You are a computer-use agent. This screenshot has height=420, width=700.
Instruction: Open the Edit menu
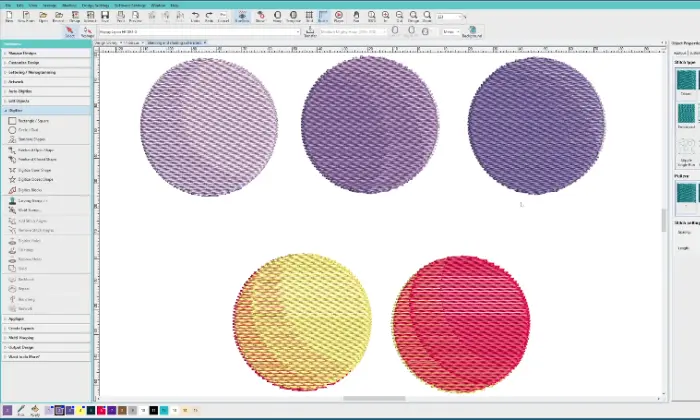tap(20, 5)
